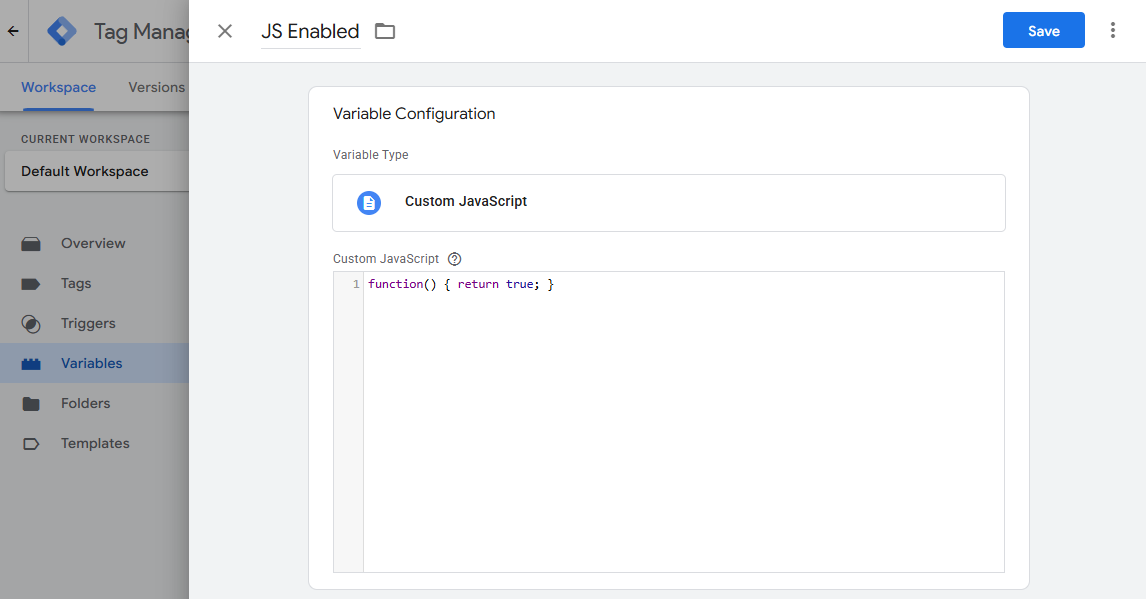Viewport: 1146px width, 599px height.
Task: Click the Tag Manager diamond logo
Action: tap(62, 31)
